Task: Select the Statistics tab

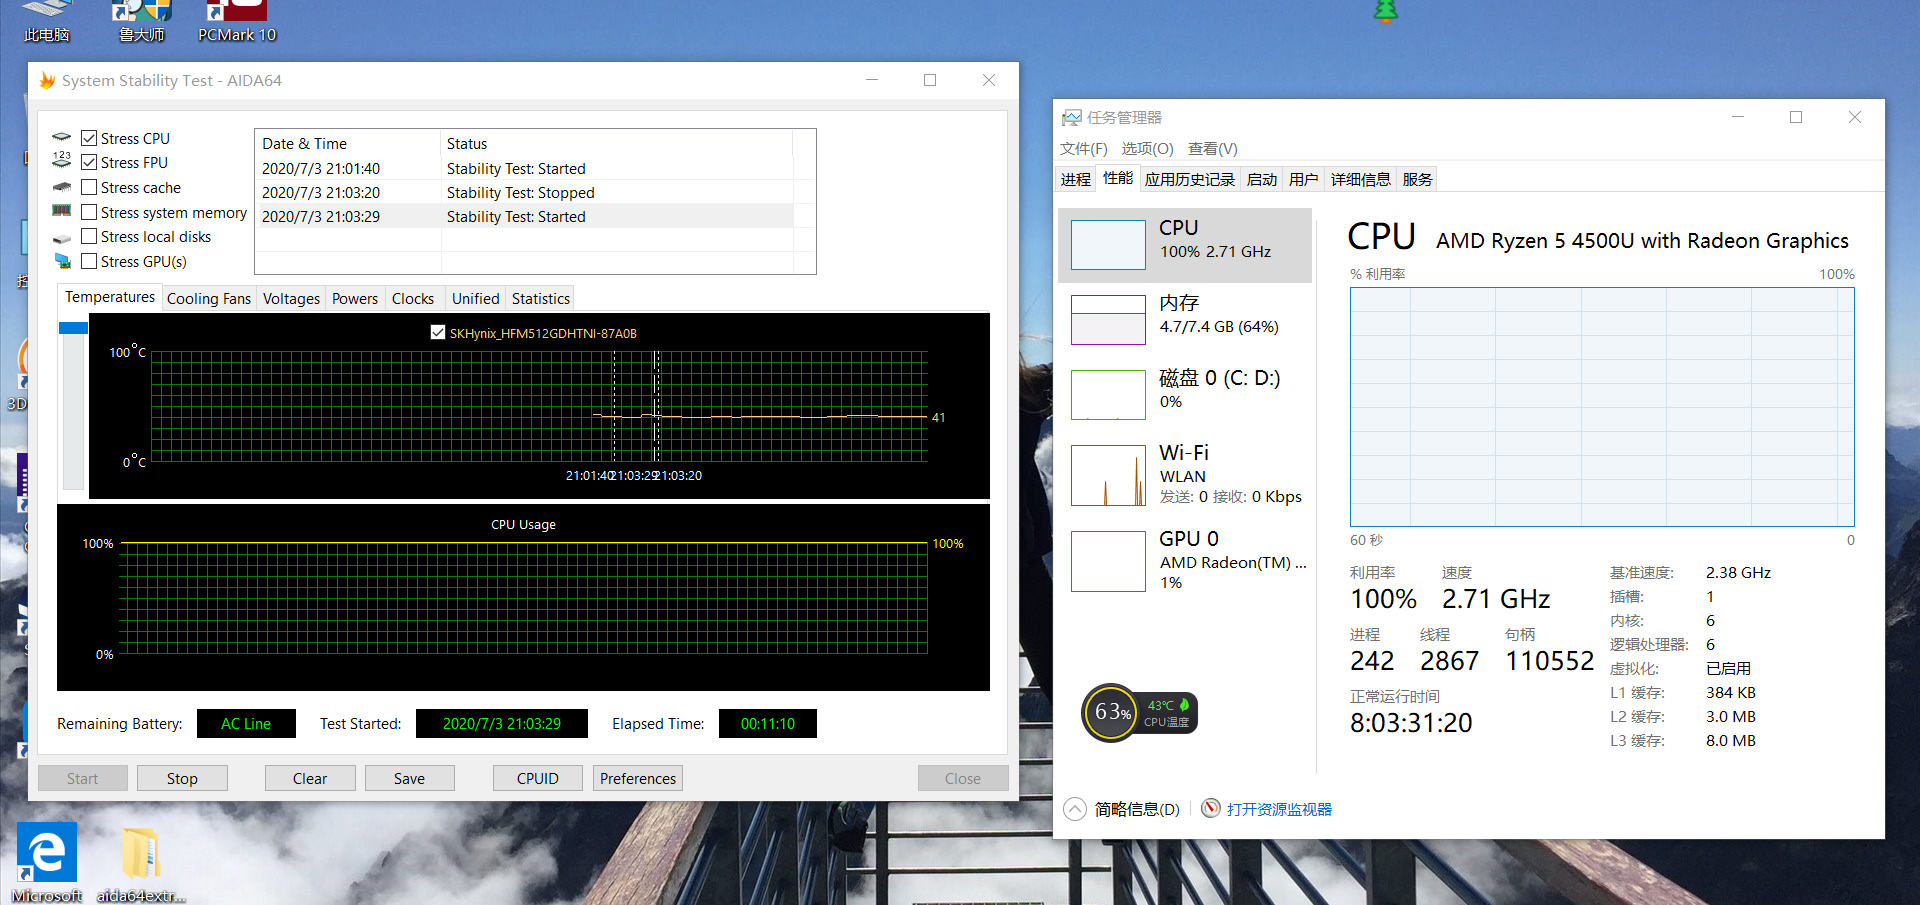Action: [540, 298]
